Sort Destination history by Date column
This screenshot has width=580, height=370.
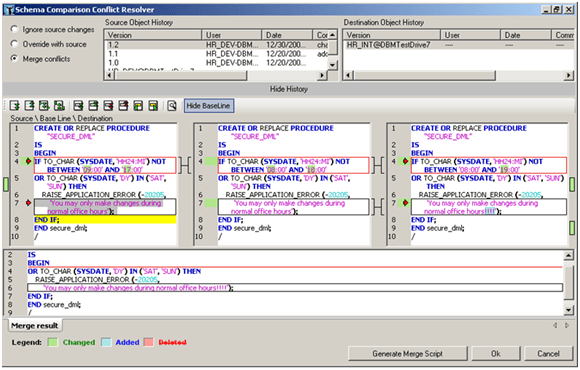pos(526,35)
